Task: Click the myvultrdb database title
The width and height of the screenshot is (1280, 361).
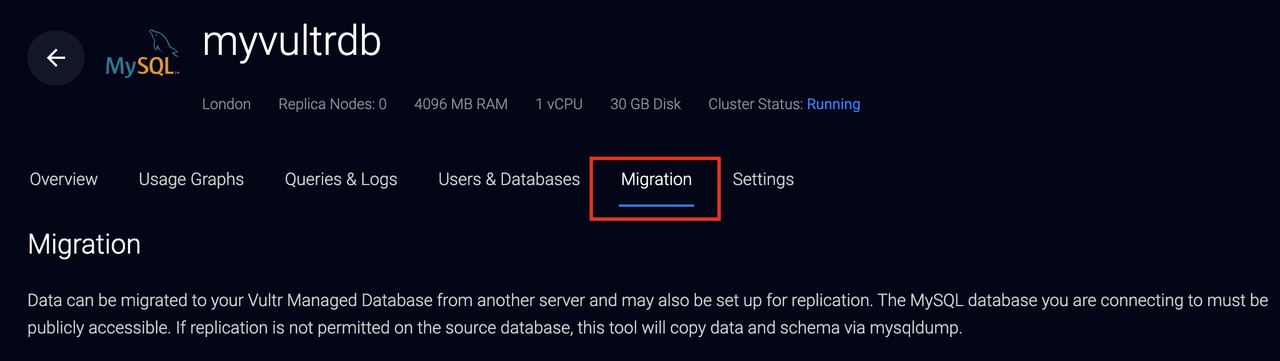Action: pos(291,42)
